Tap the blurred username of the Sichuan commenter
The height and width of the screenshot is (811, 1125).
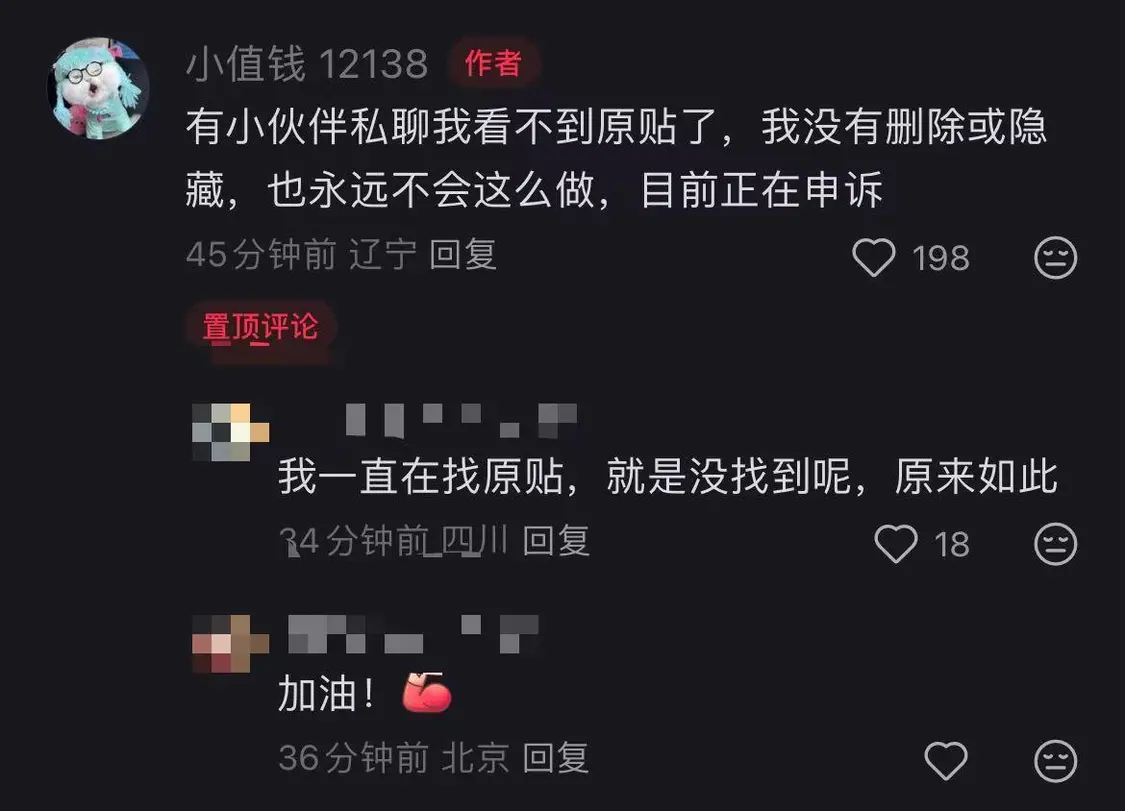461,420
